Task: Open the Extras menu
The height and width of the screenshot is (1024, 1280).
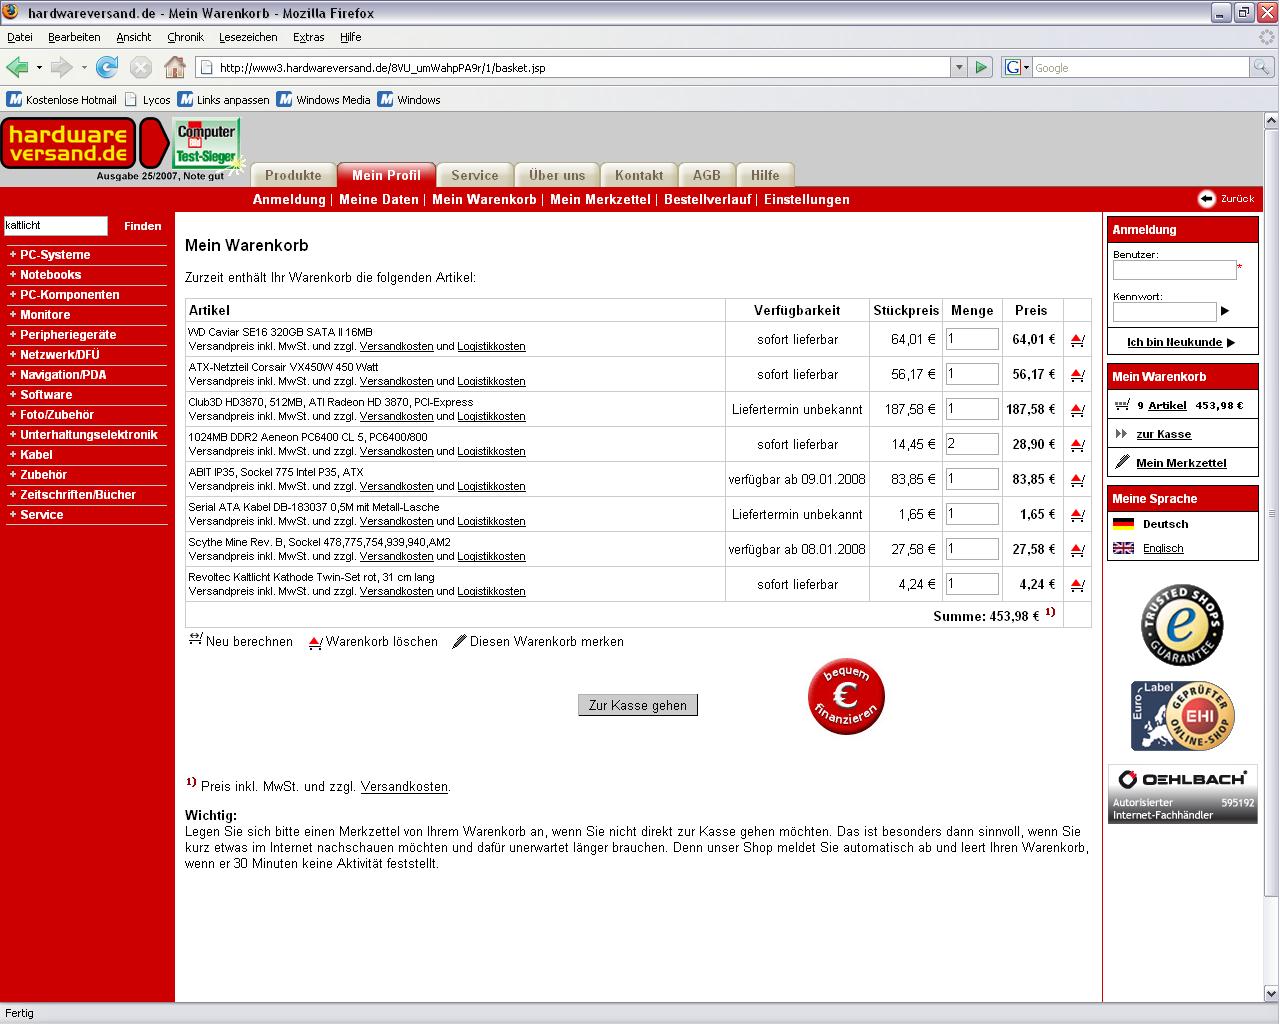Action: 308,37
